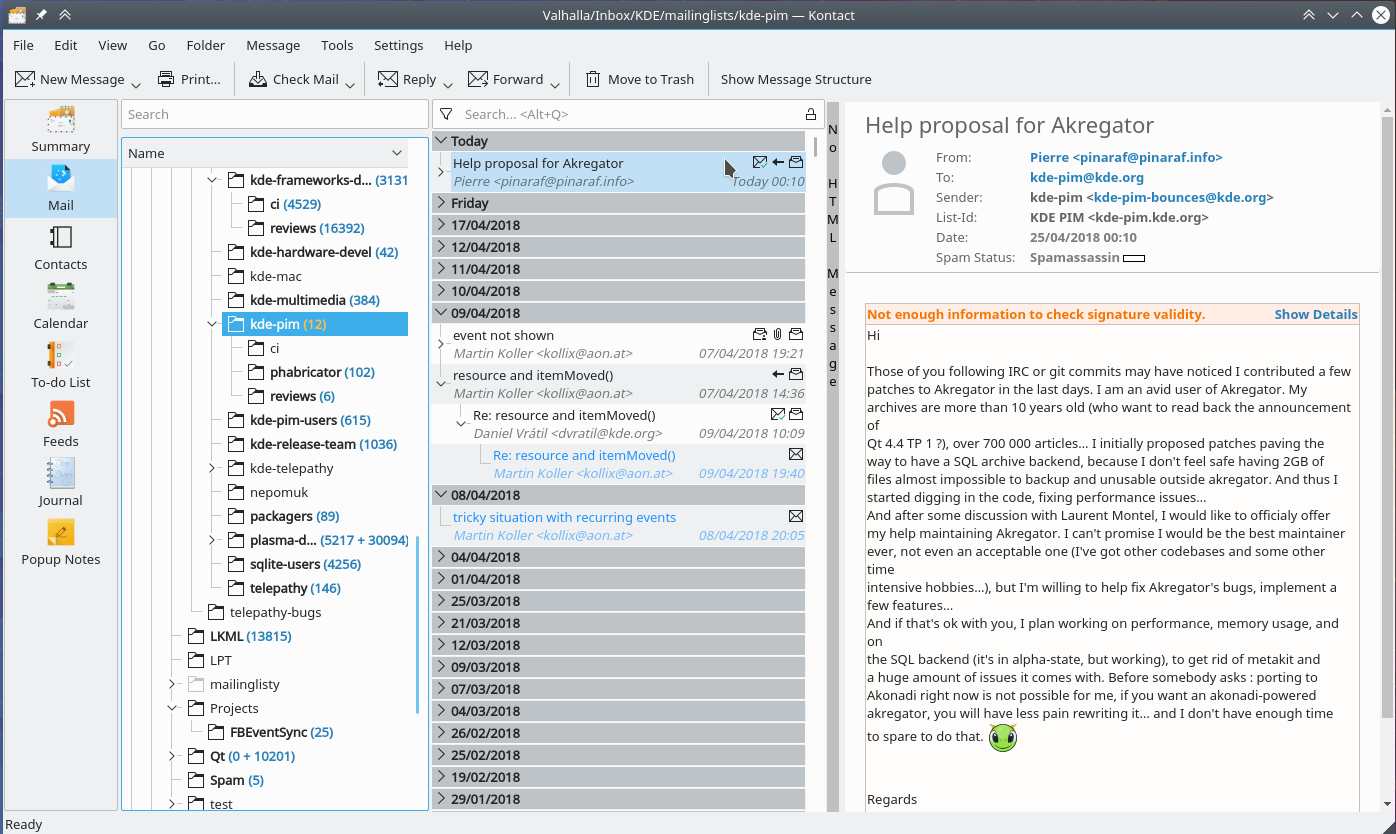Open the Settings menu
This screenshot has height=834, width=1396.
399,45
